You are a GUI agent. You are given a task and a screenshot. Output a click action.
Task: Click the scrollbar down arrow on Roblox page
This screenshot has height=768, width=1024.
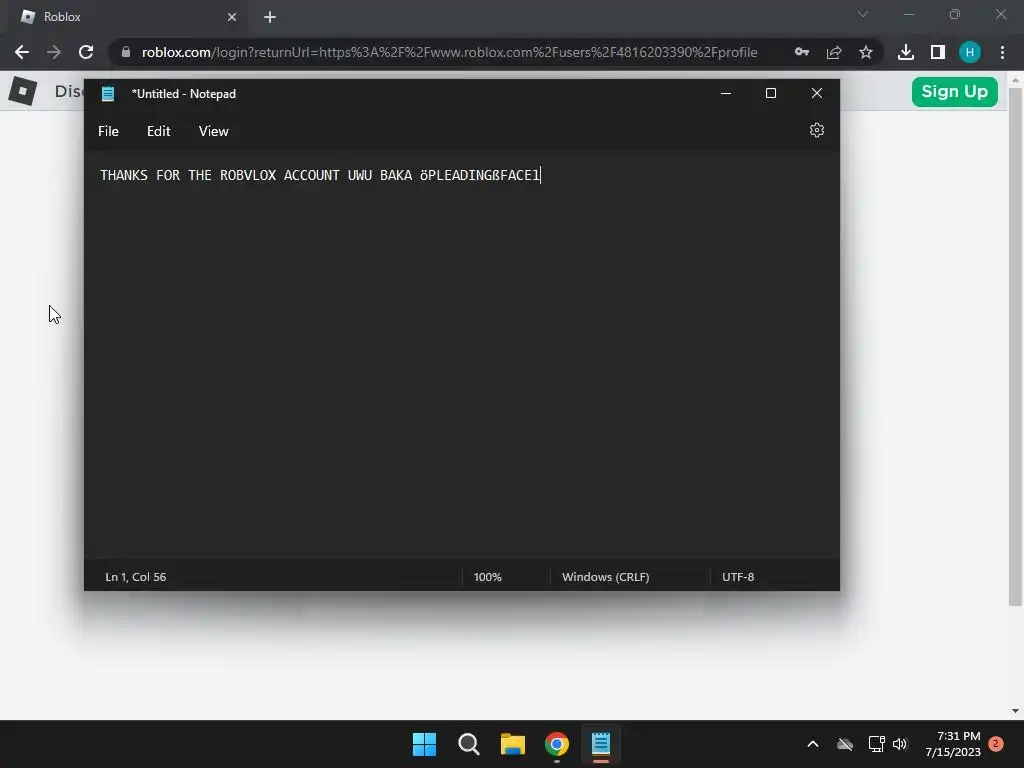[x=1015, y=711]
